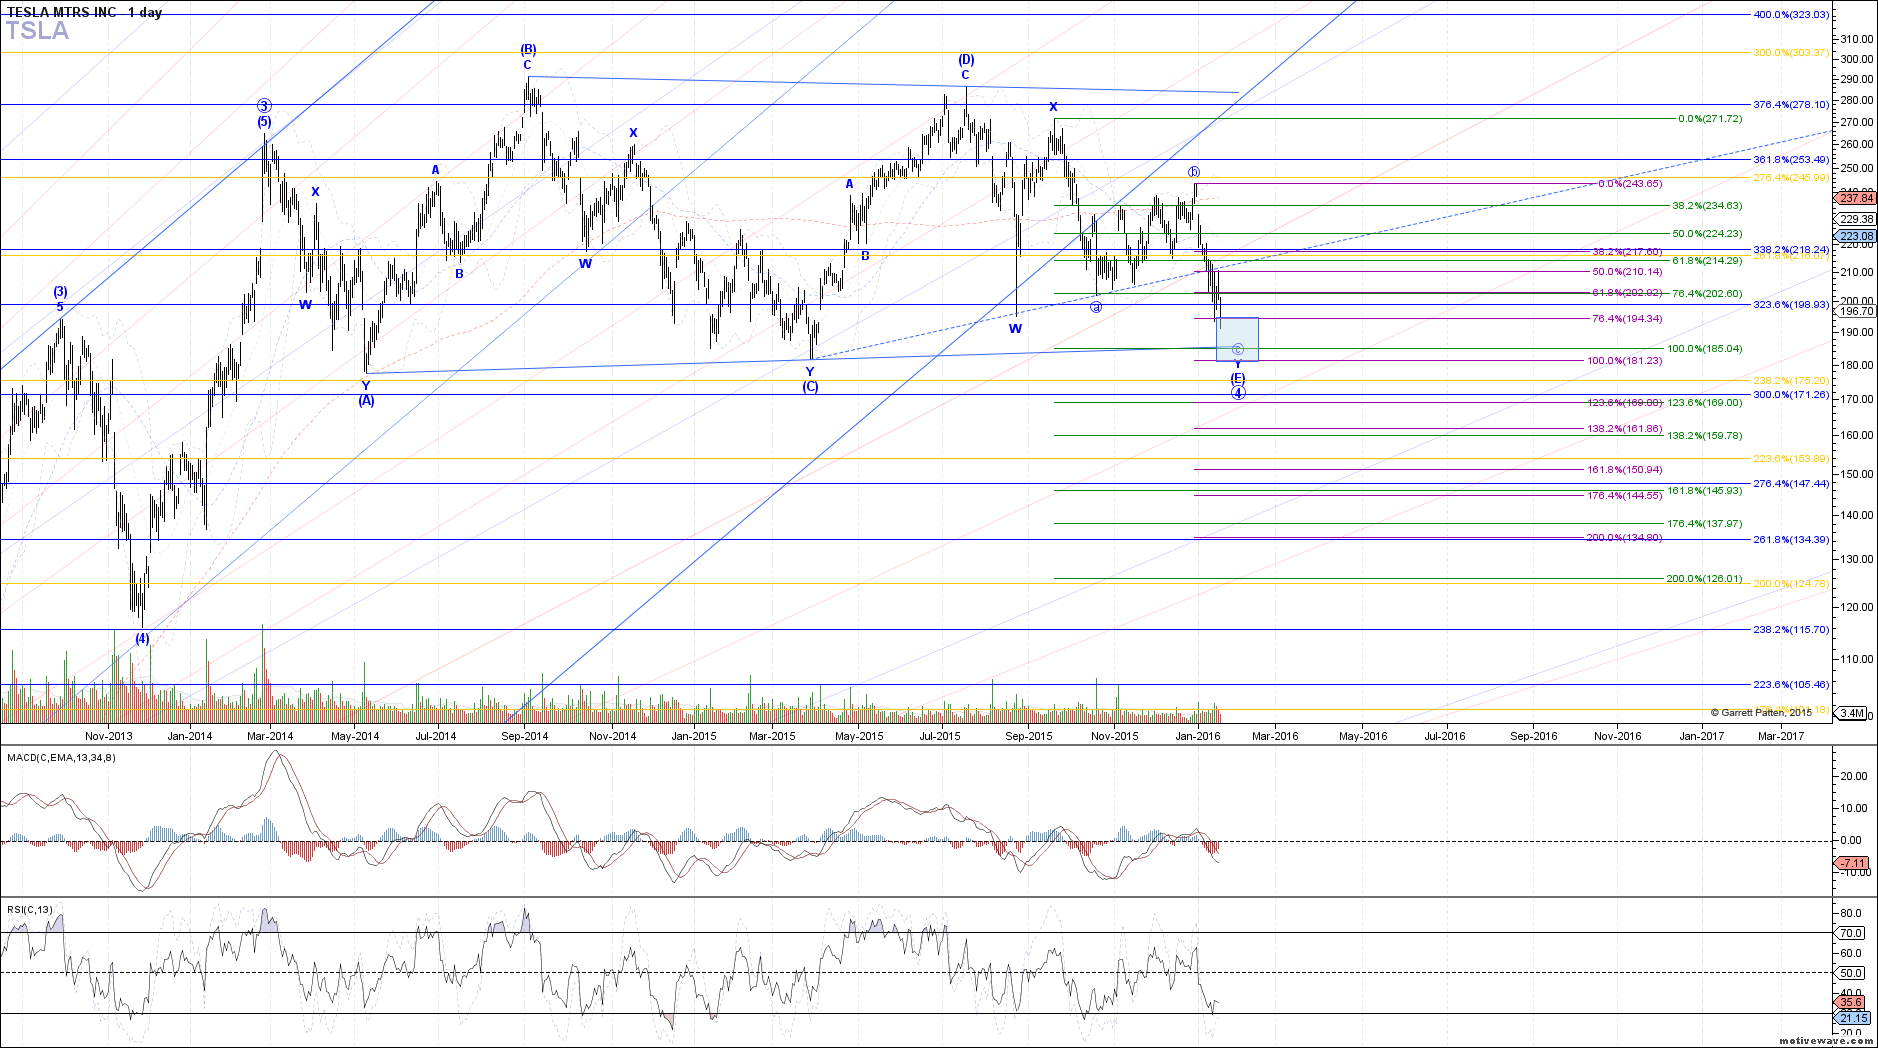
Task: Click the Sep-2014 date axis label
Action: [525, 736]
